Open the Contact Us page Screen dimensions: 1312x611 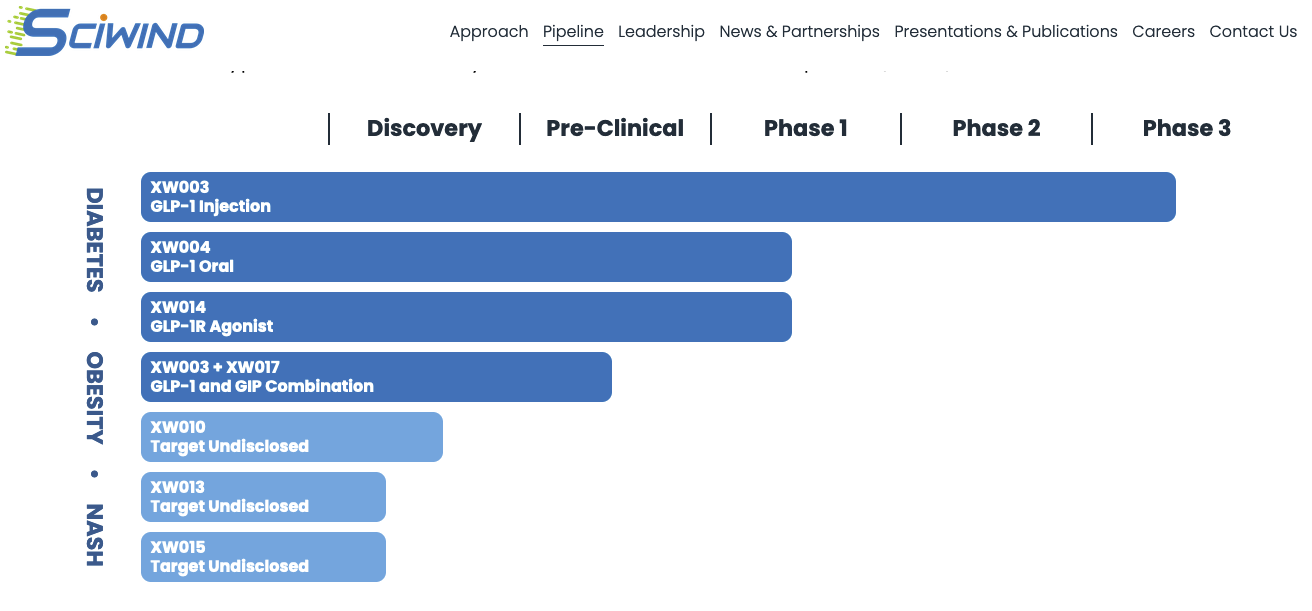1253,32
